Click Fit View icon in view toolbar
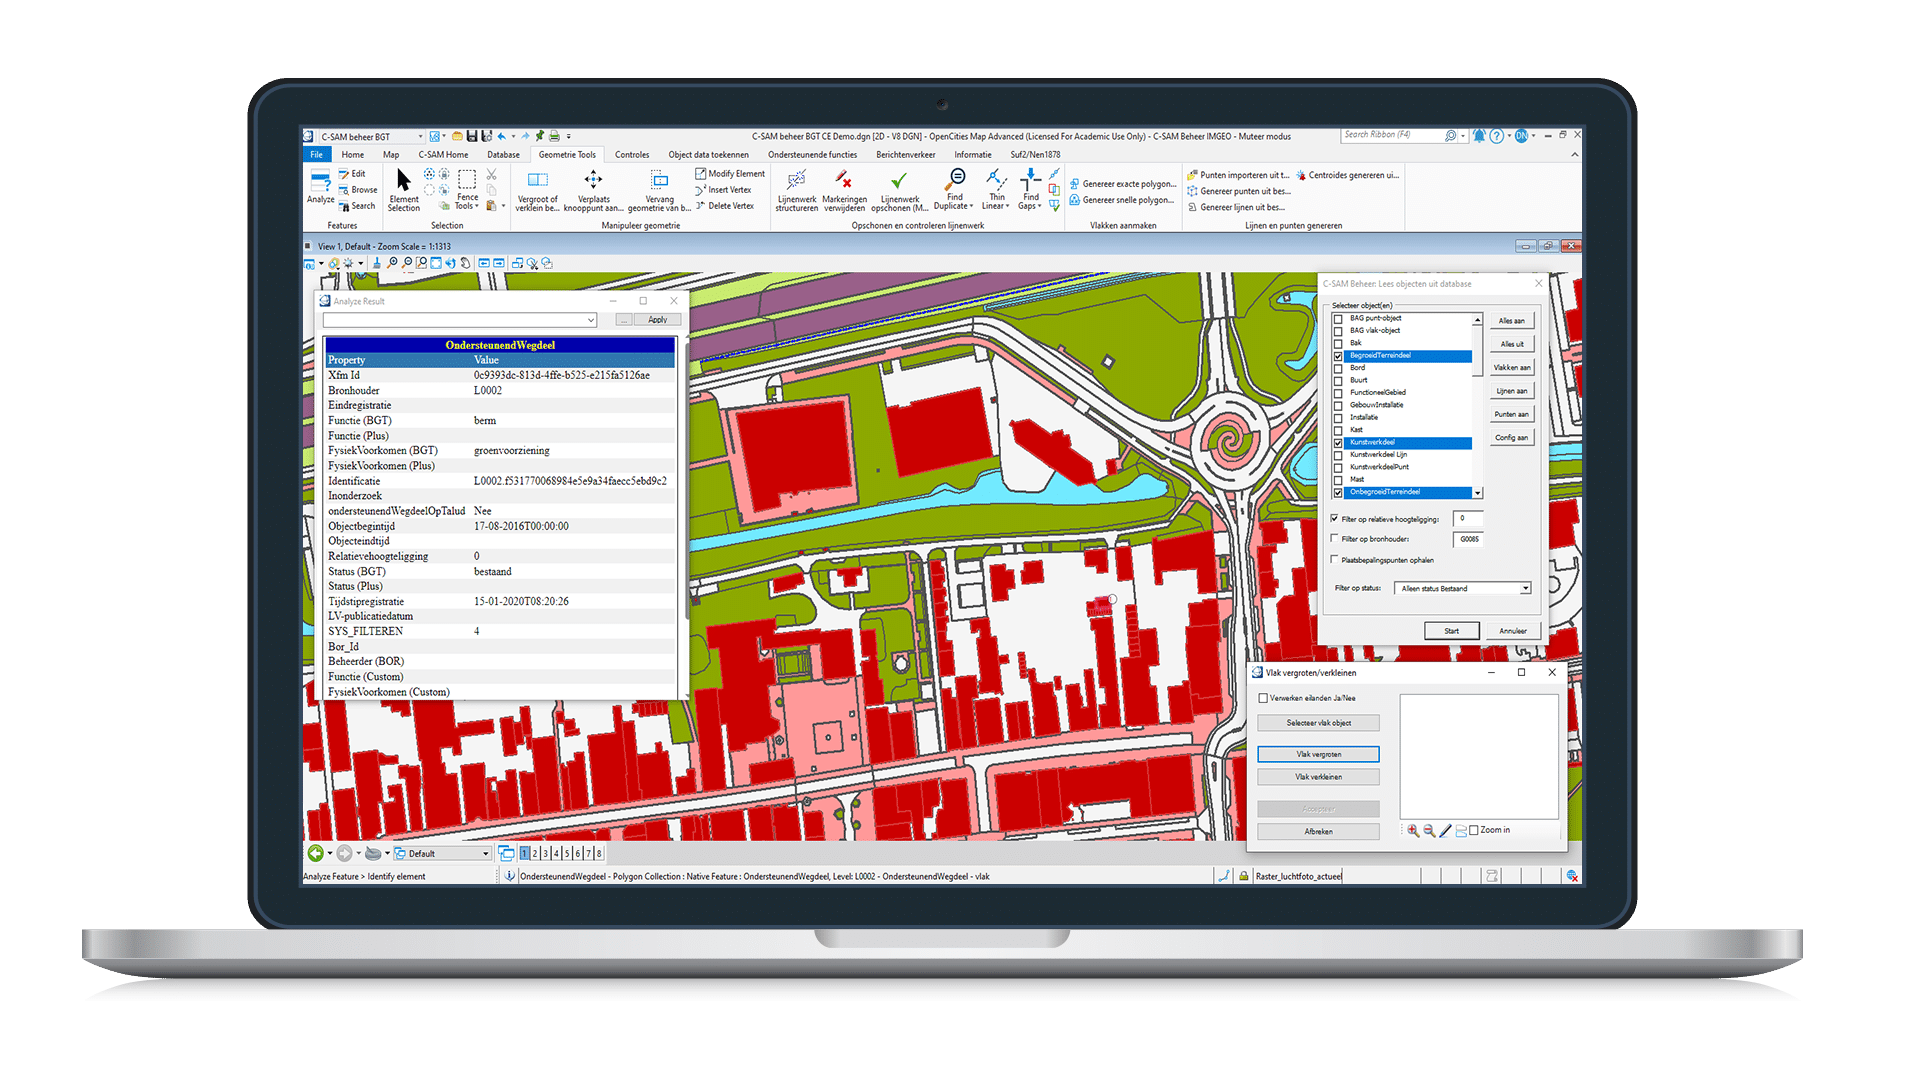The height and width of the screenshot is (1080, 1920). tap(436, 263)
